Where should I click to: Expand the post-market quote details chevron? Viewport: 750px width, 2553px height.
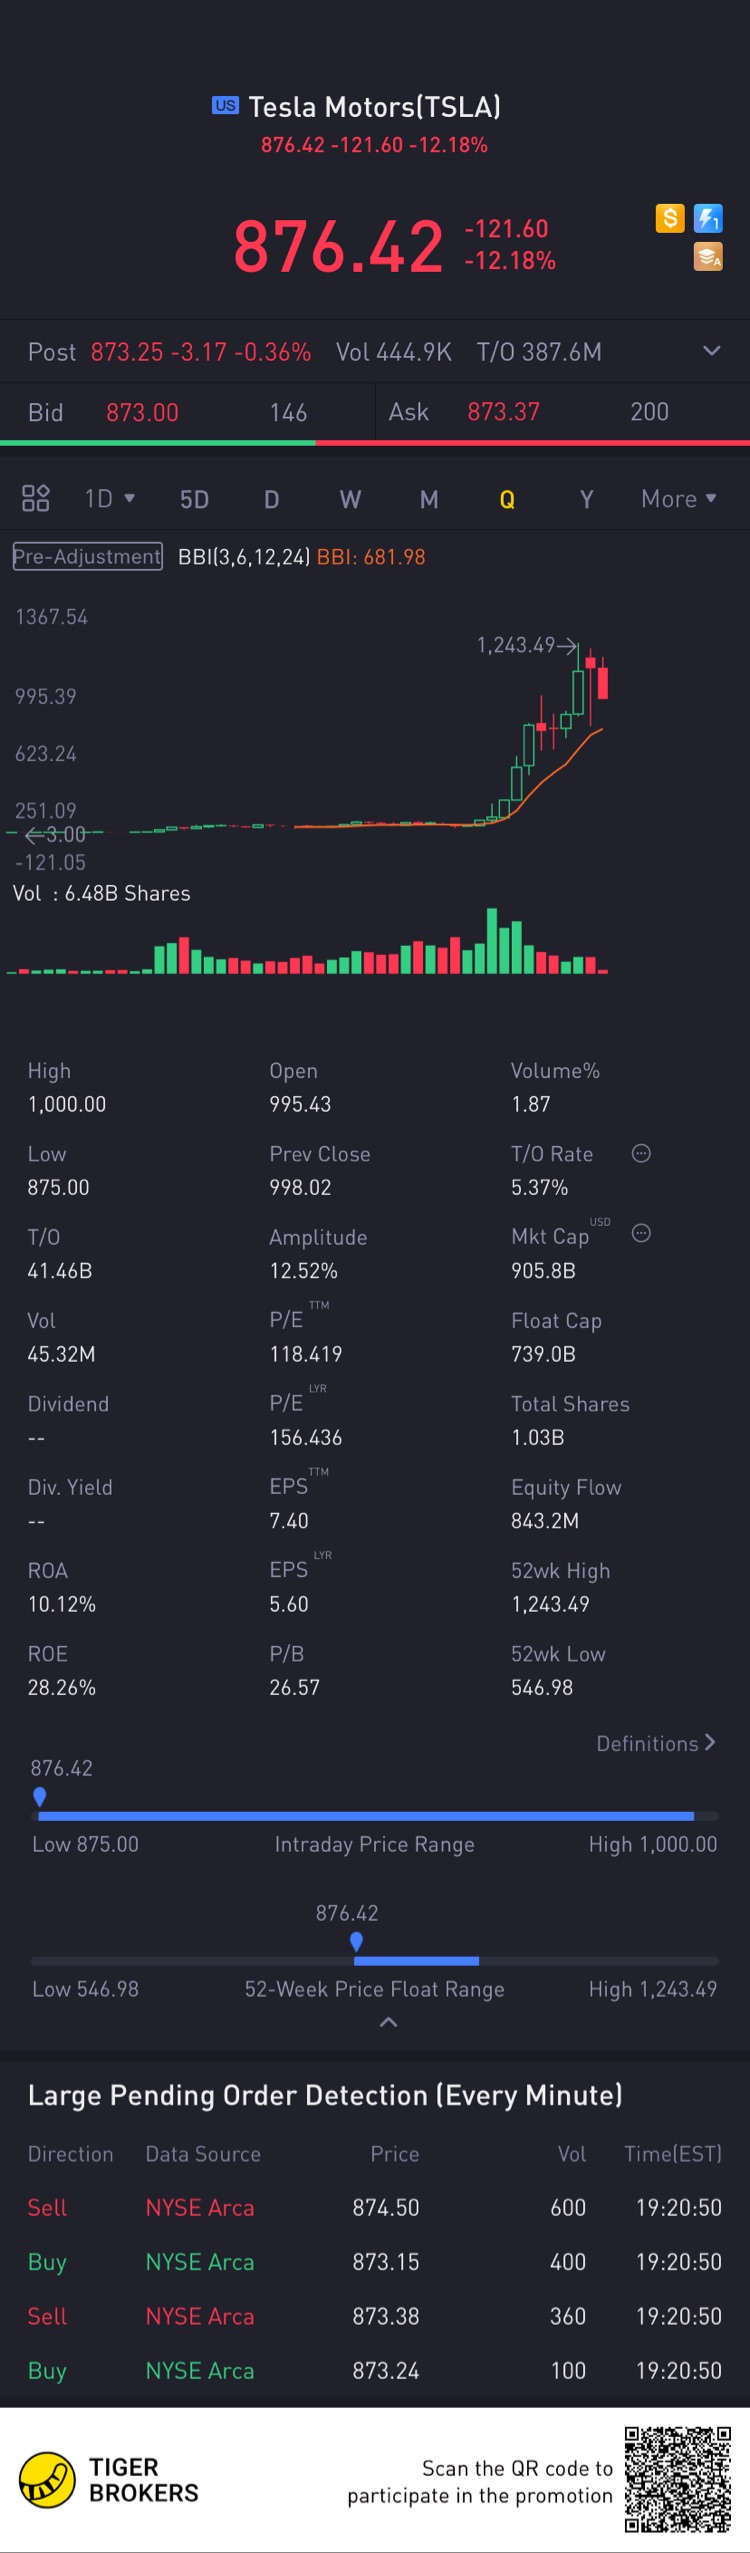tap(711, 351)
